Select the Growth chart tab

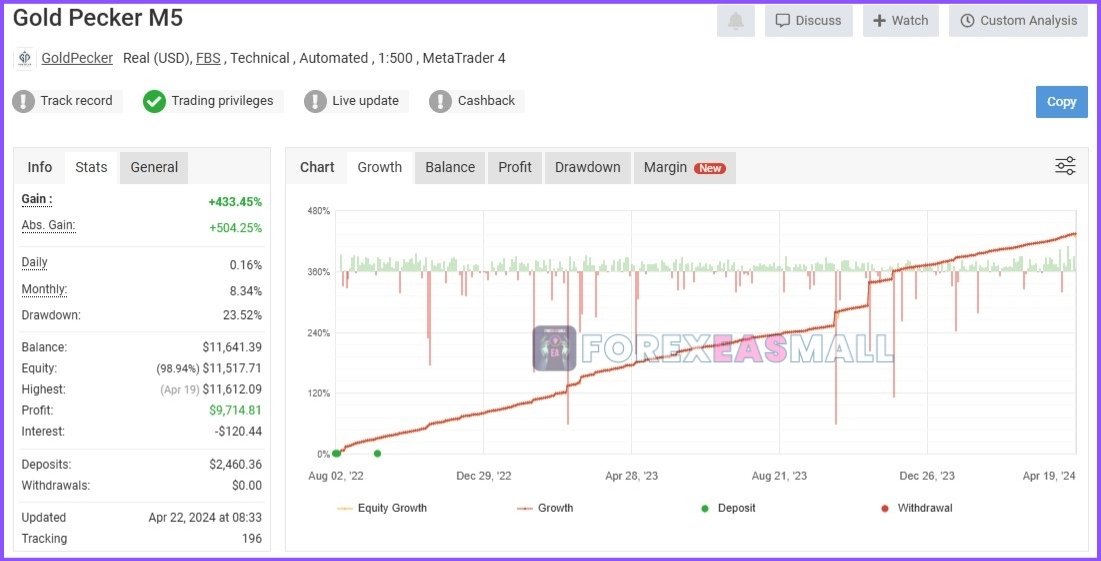[x=380, y=167]
